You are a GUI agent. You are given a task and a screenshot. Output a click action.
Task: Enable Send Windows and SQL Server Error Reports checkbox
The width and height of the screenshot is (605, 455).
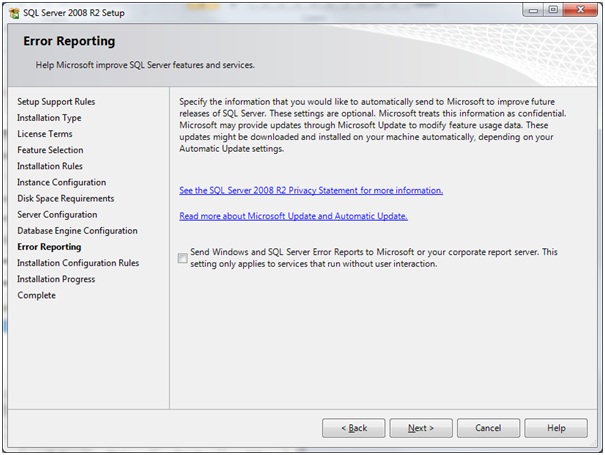(x=183, y=258)
